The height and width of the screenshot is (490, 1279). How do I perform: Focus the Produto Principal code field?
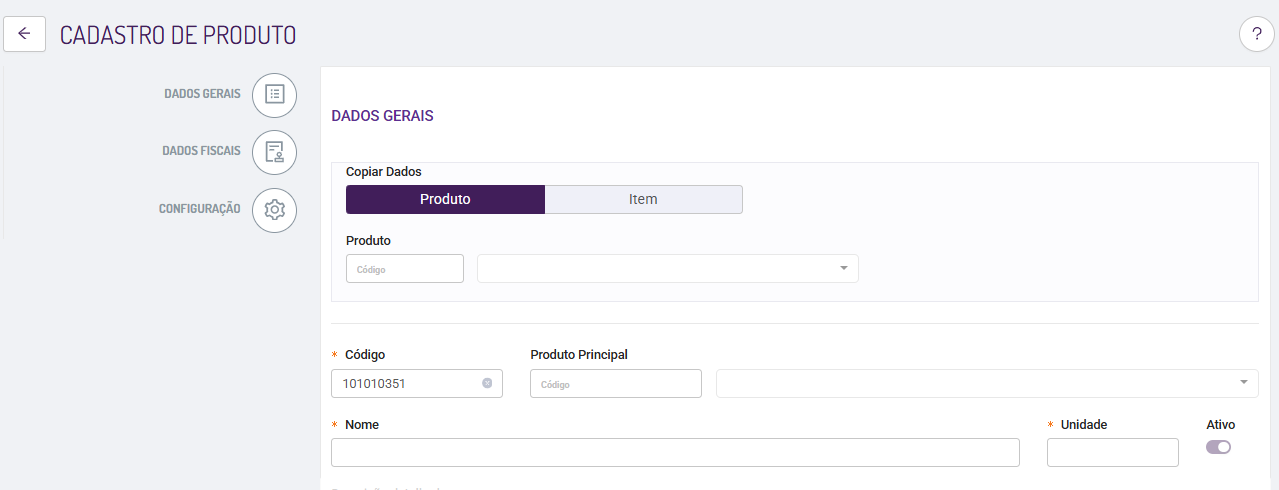[x=616, y=384]
